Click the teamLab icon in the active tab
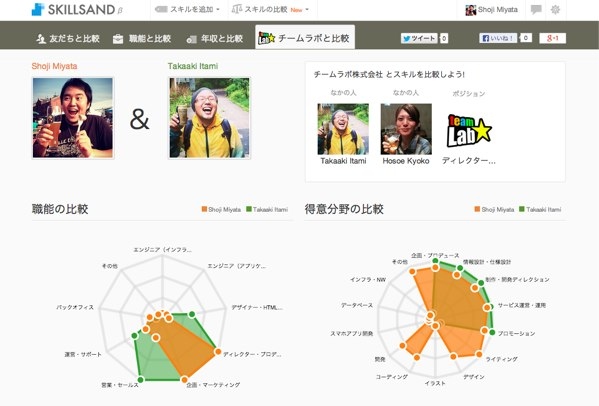Viewport: 599px width, 406px height. pyautogui.click(x=266, y=38)
